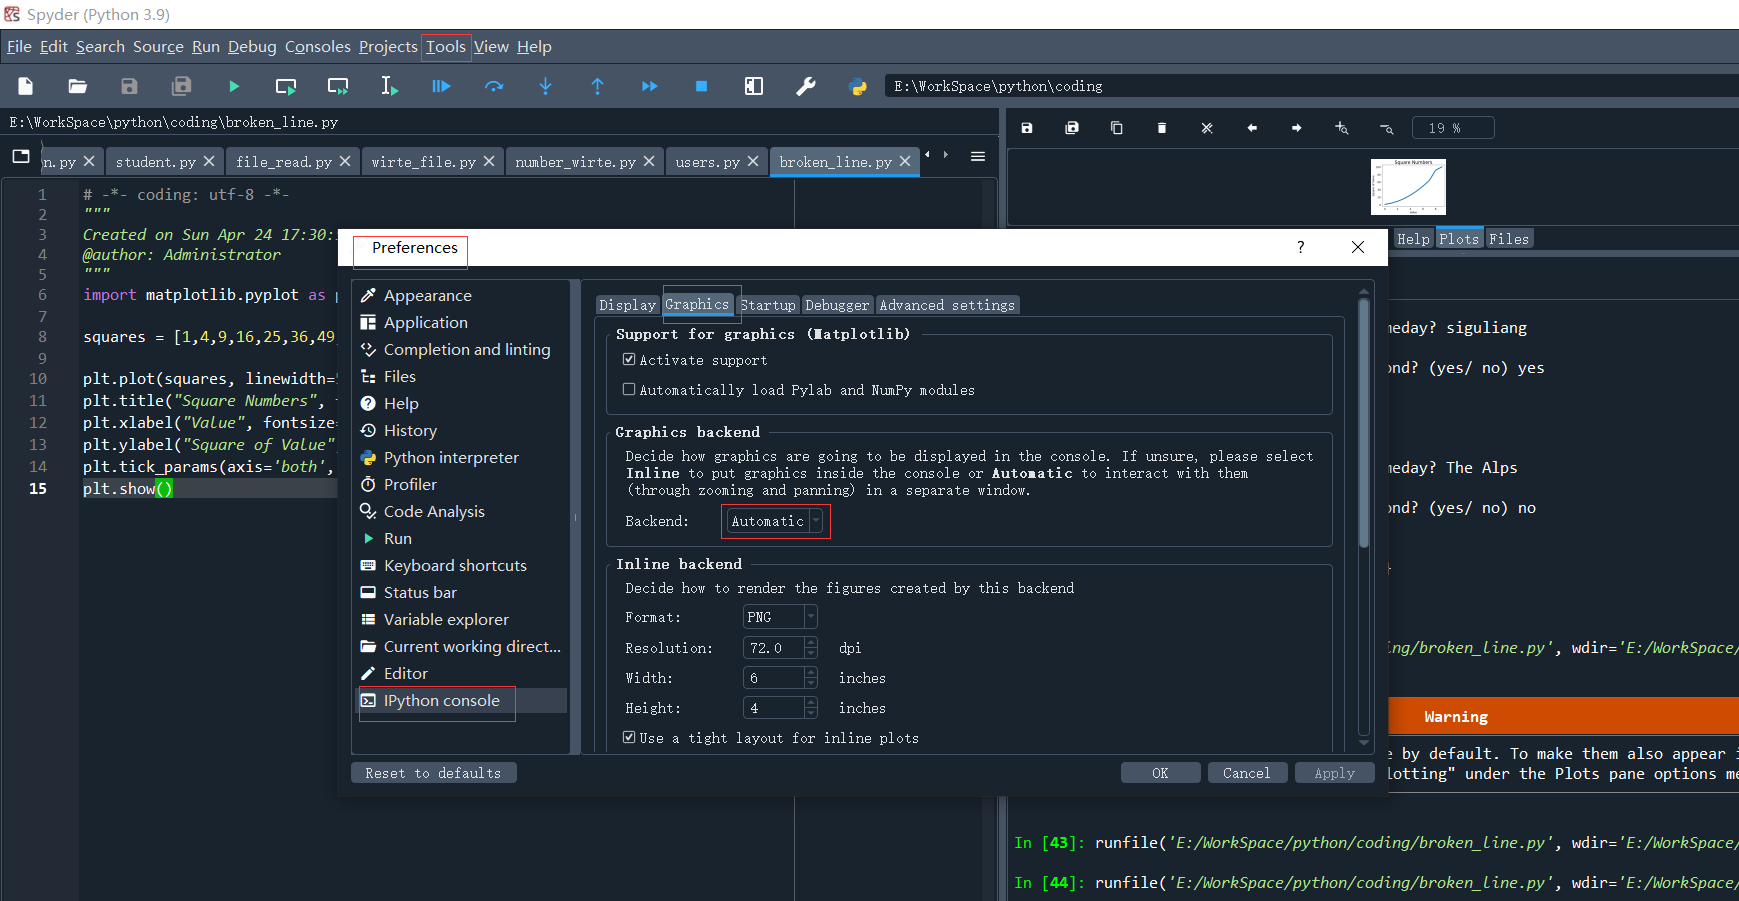This screenshot has width=1739, height=901.
Task: Uncheck the Activate support checkbox
Action: (x=629, y=360)
